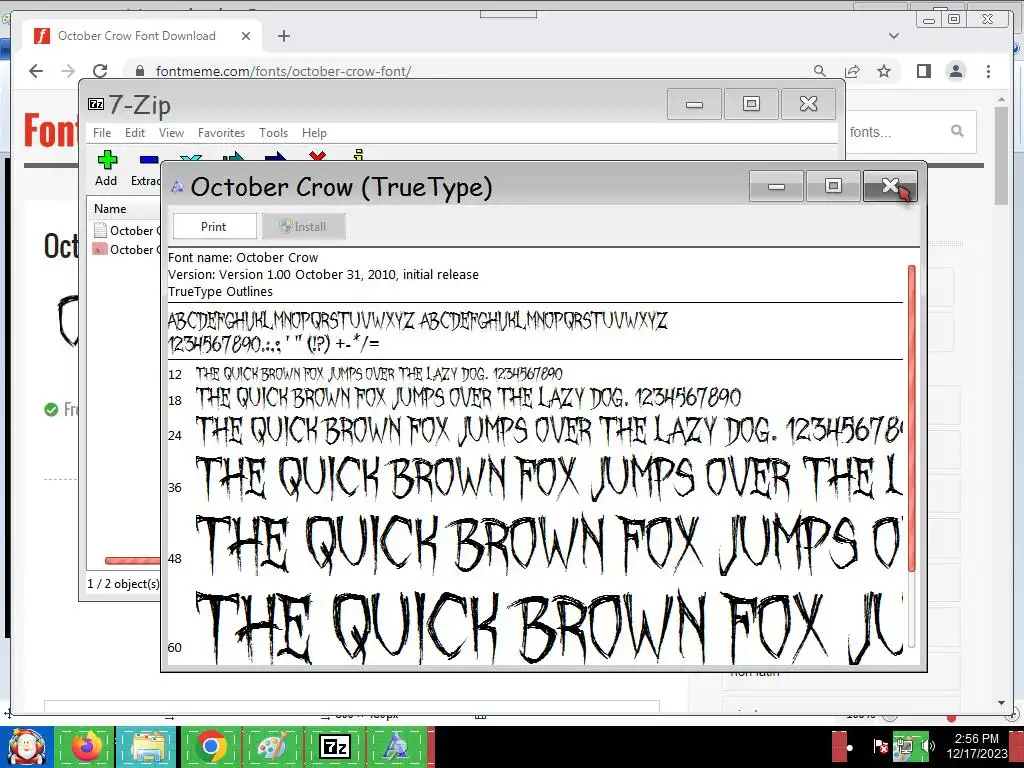The height and width of the screenshot is (768, 1024).
Task: Click the 7-Zip horizontal scrollbar
Action: pos(133,560)
